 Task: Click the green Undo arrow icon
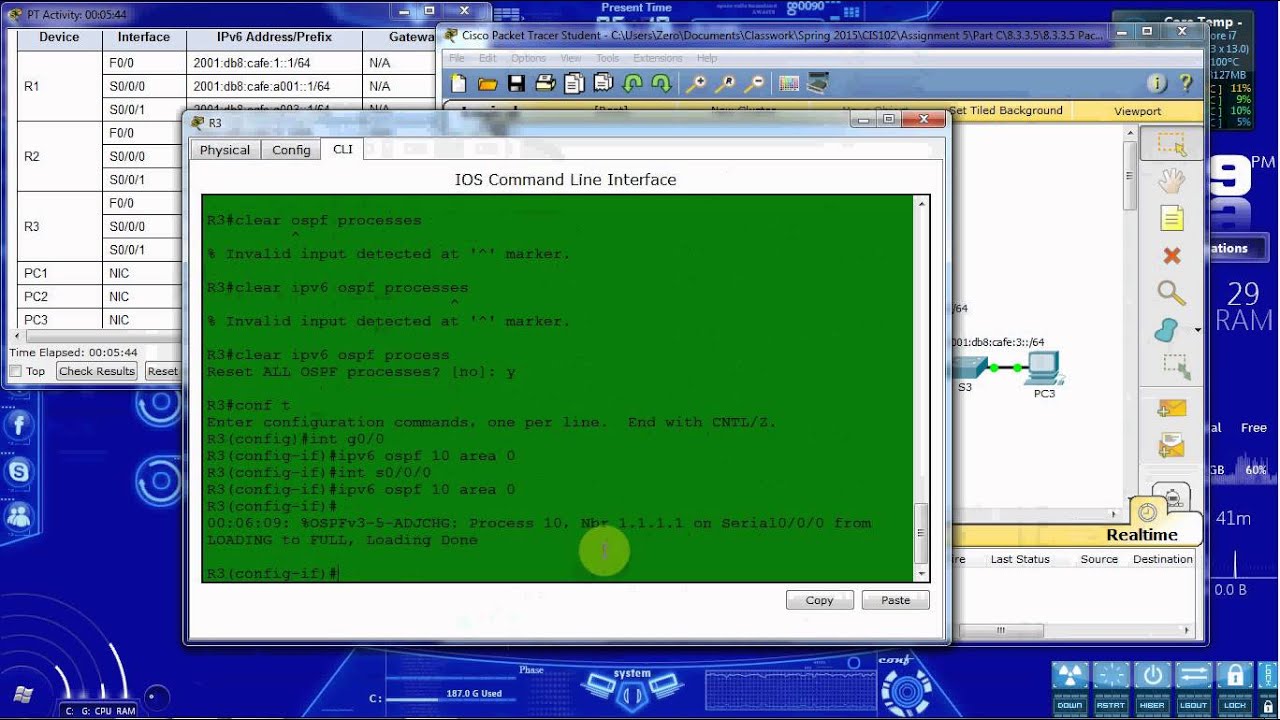tap(632, 84)
